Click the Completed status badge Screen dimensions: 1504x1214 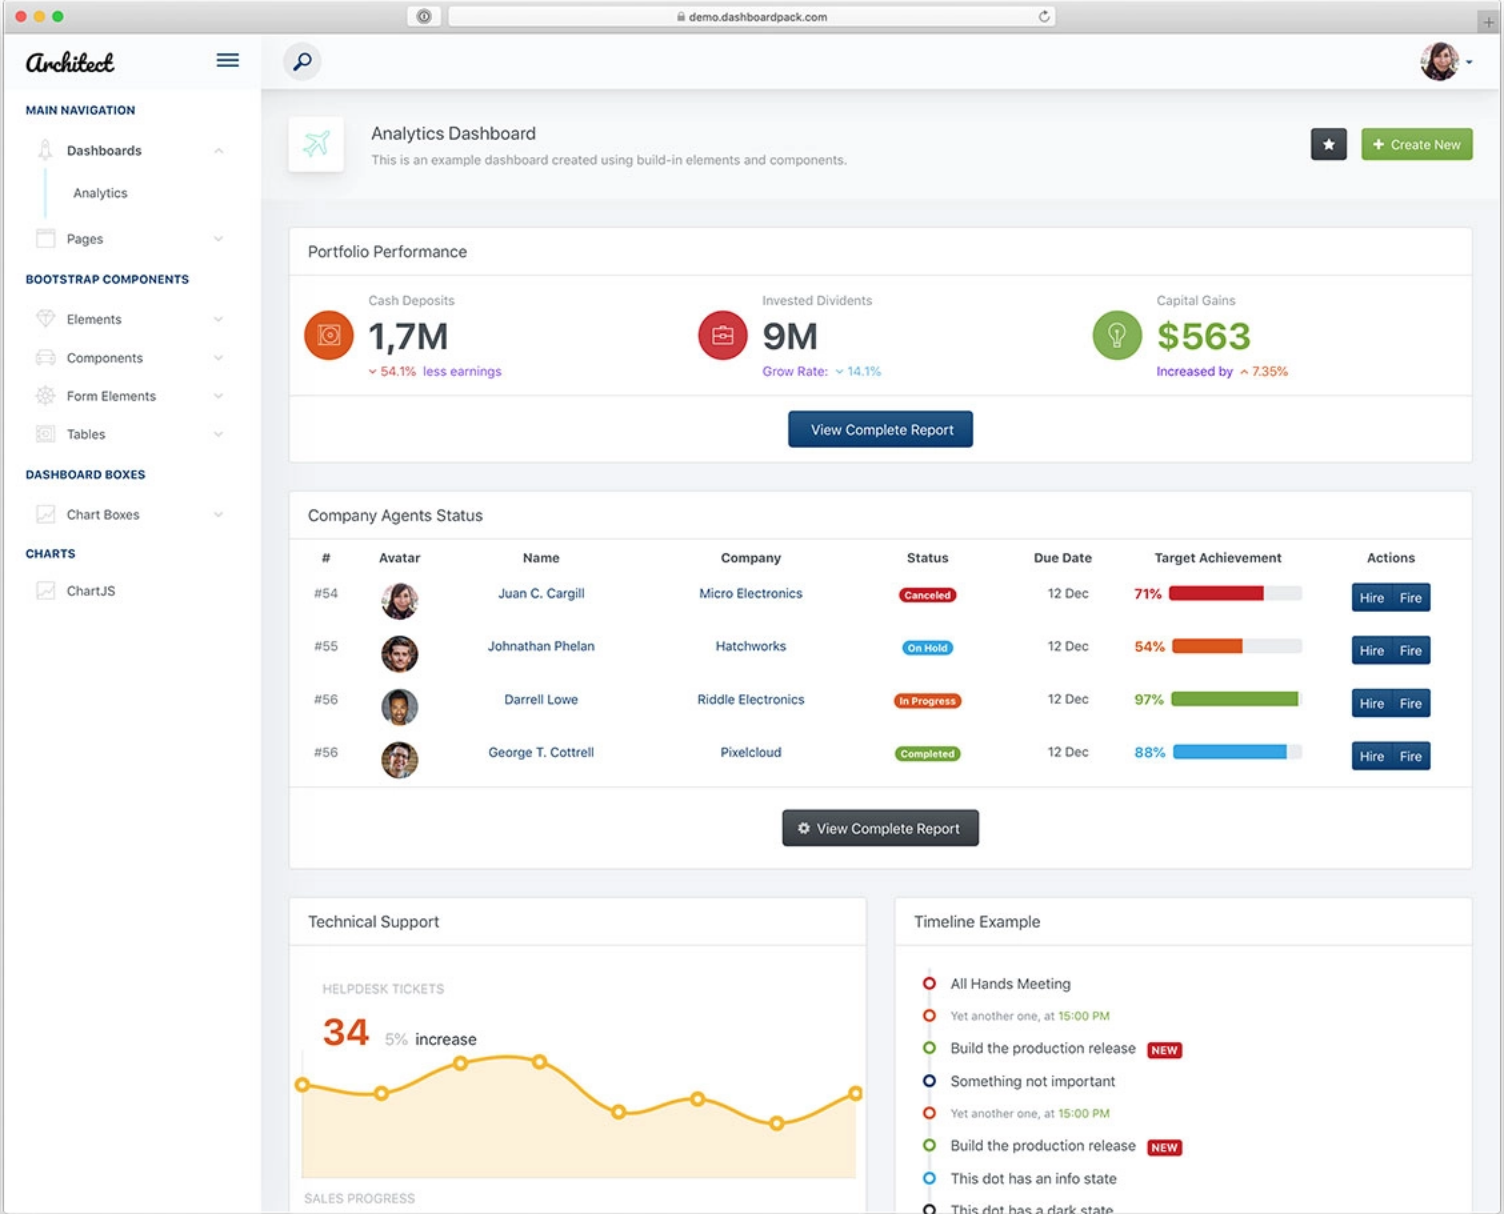tap(927, 754)
